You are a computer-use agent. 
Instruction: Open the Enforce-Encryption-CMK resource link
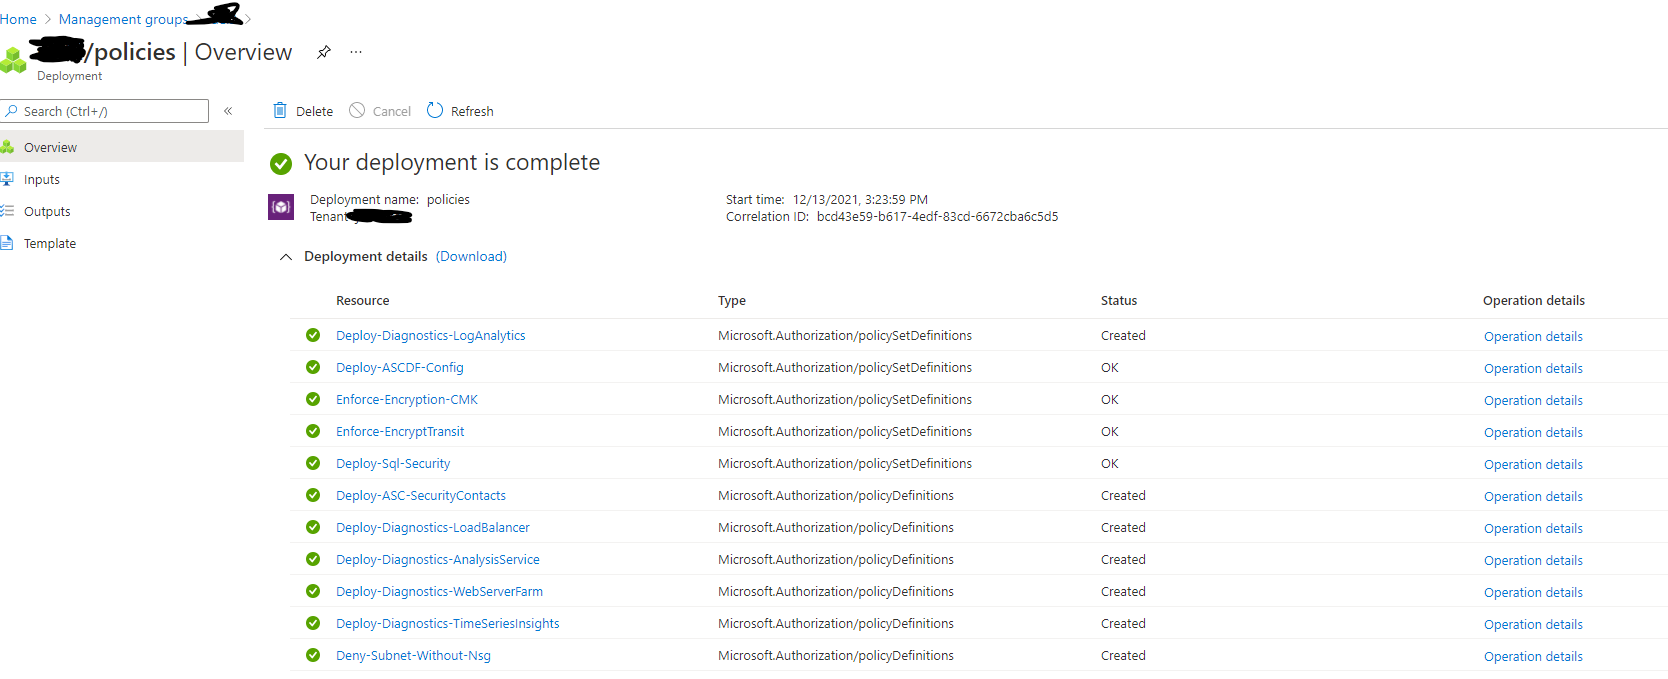pyautogui.click(x=407, y=399)
